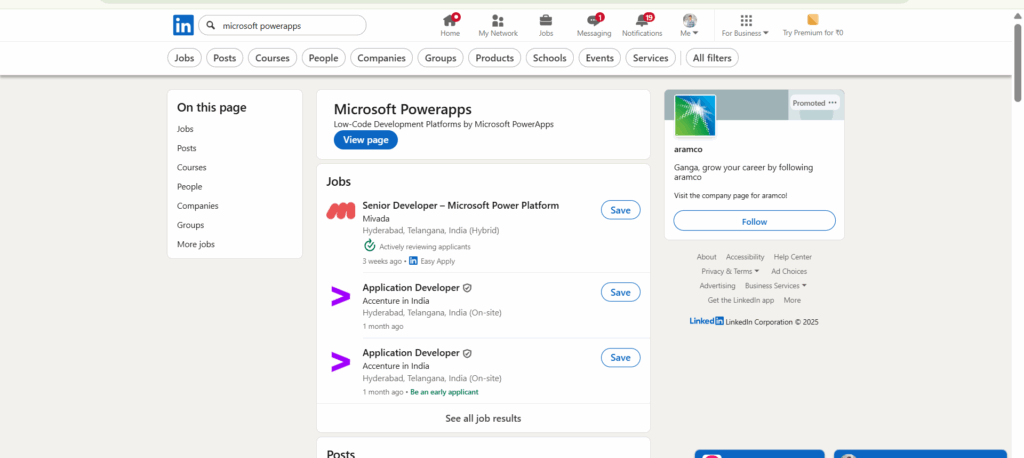Jump to Posts in On this page
The image size is (1024, 458).
tap(187, 148)
